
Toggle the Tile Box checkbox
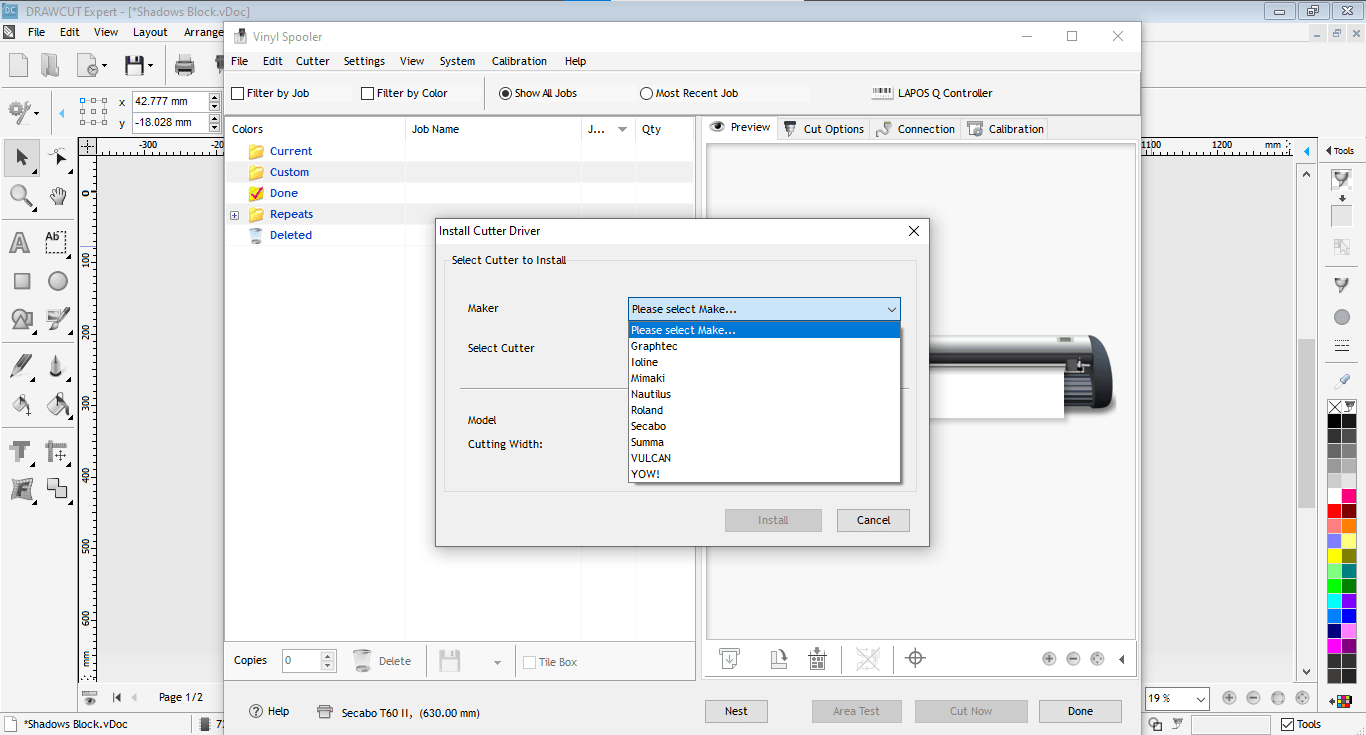pos(530,662)
